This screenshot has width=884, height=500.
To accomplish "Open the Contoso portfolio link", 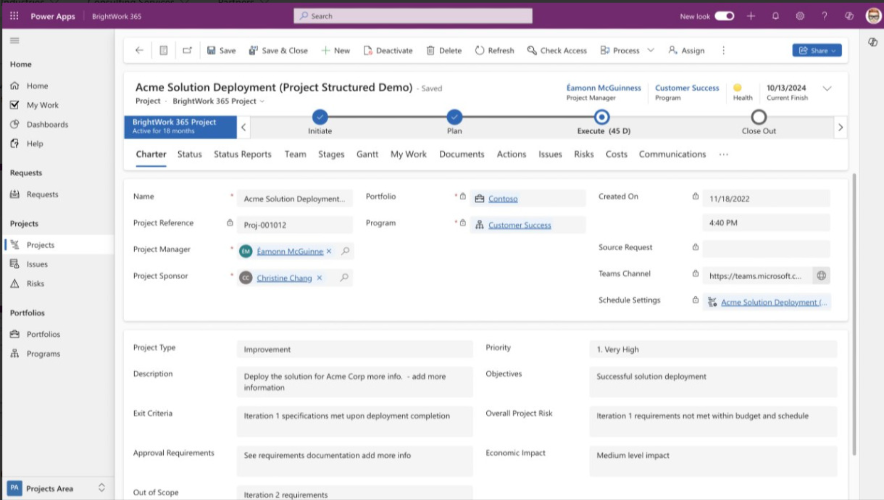I will coord(503,198).
